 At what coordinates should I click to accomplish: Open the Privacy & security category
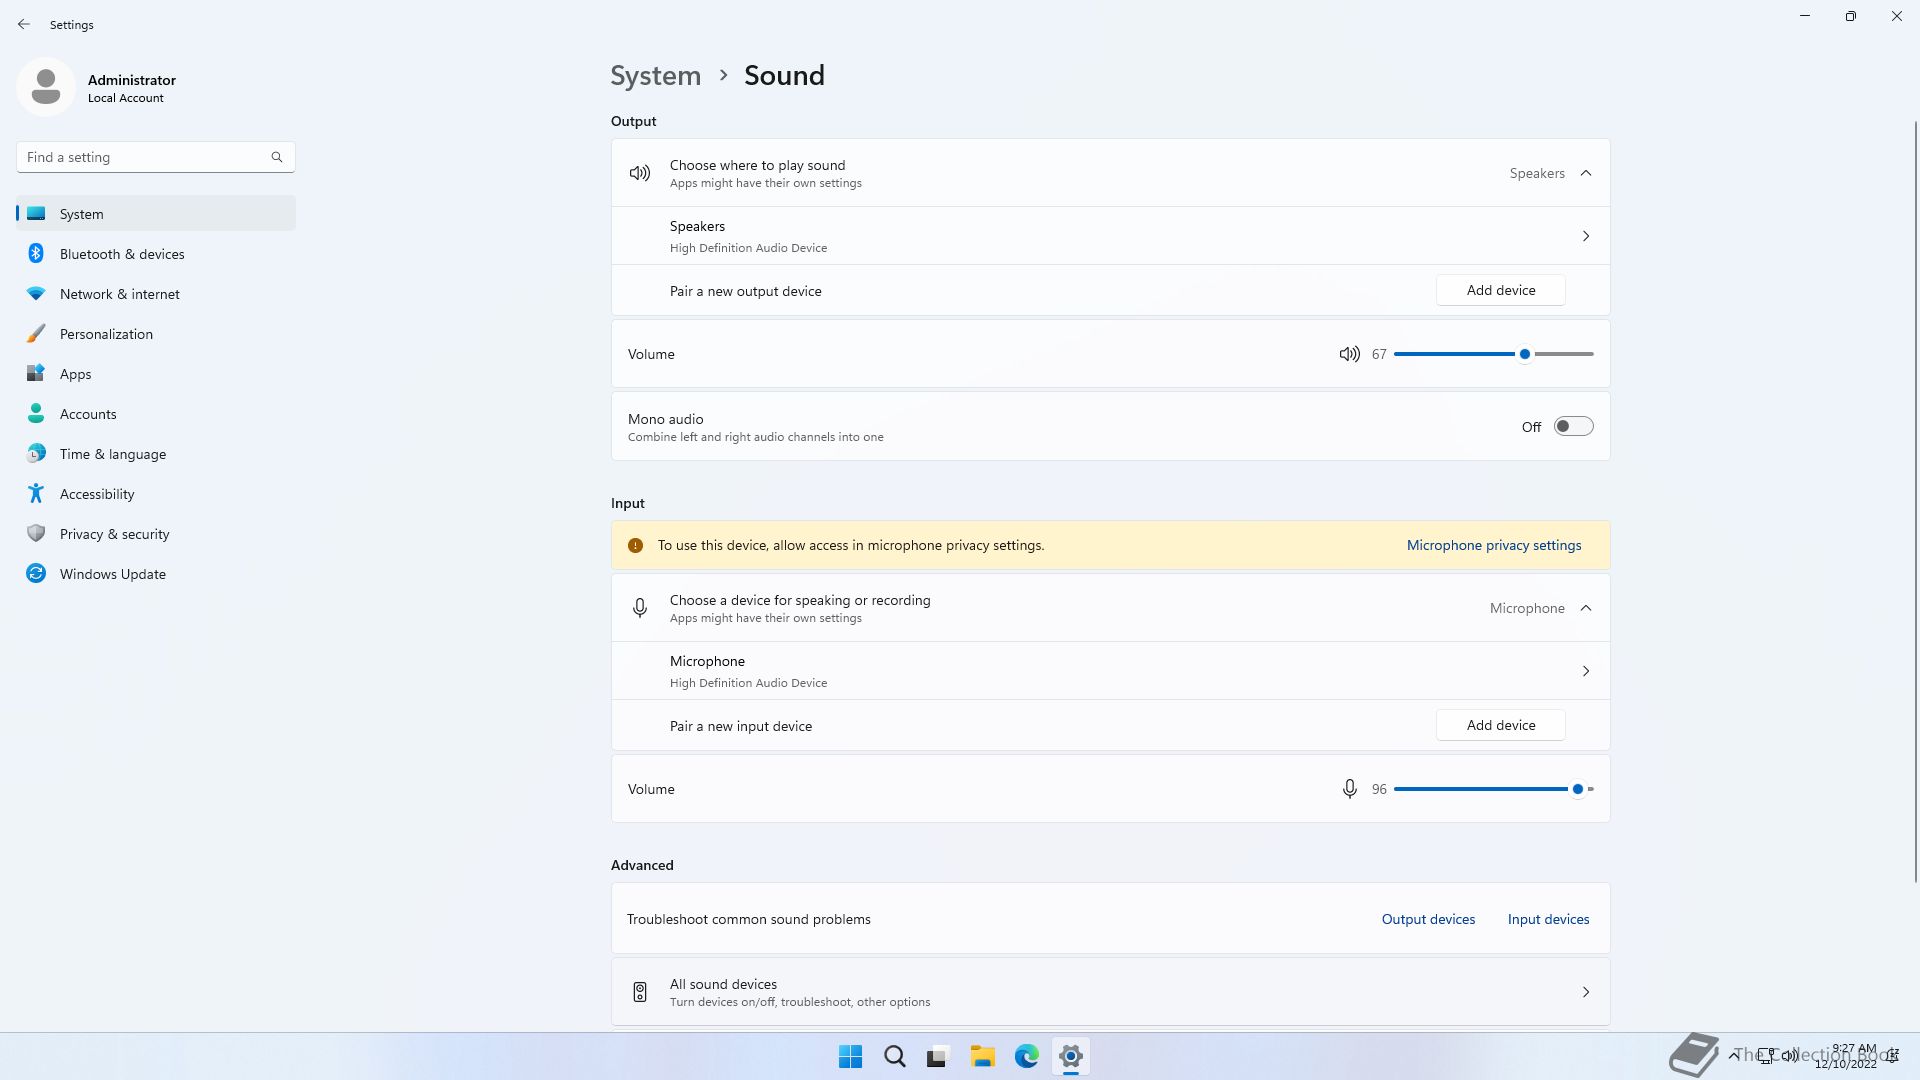114,534
